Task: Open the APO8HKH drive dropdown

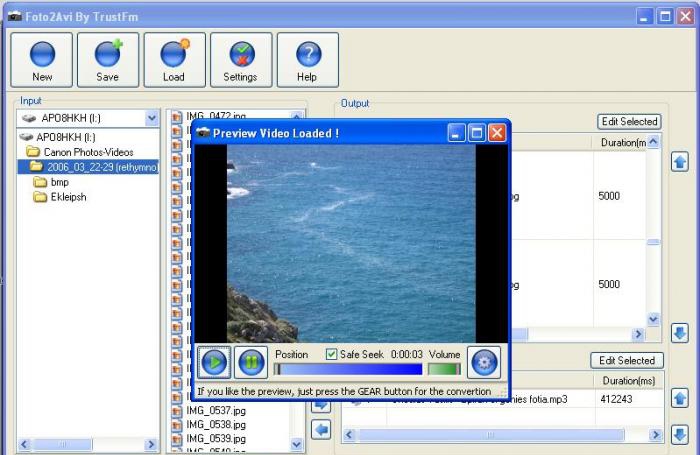Action: point(152,118)
